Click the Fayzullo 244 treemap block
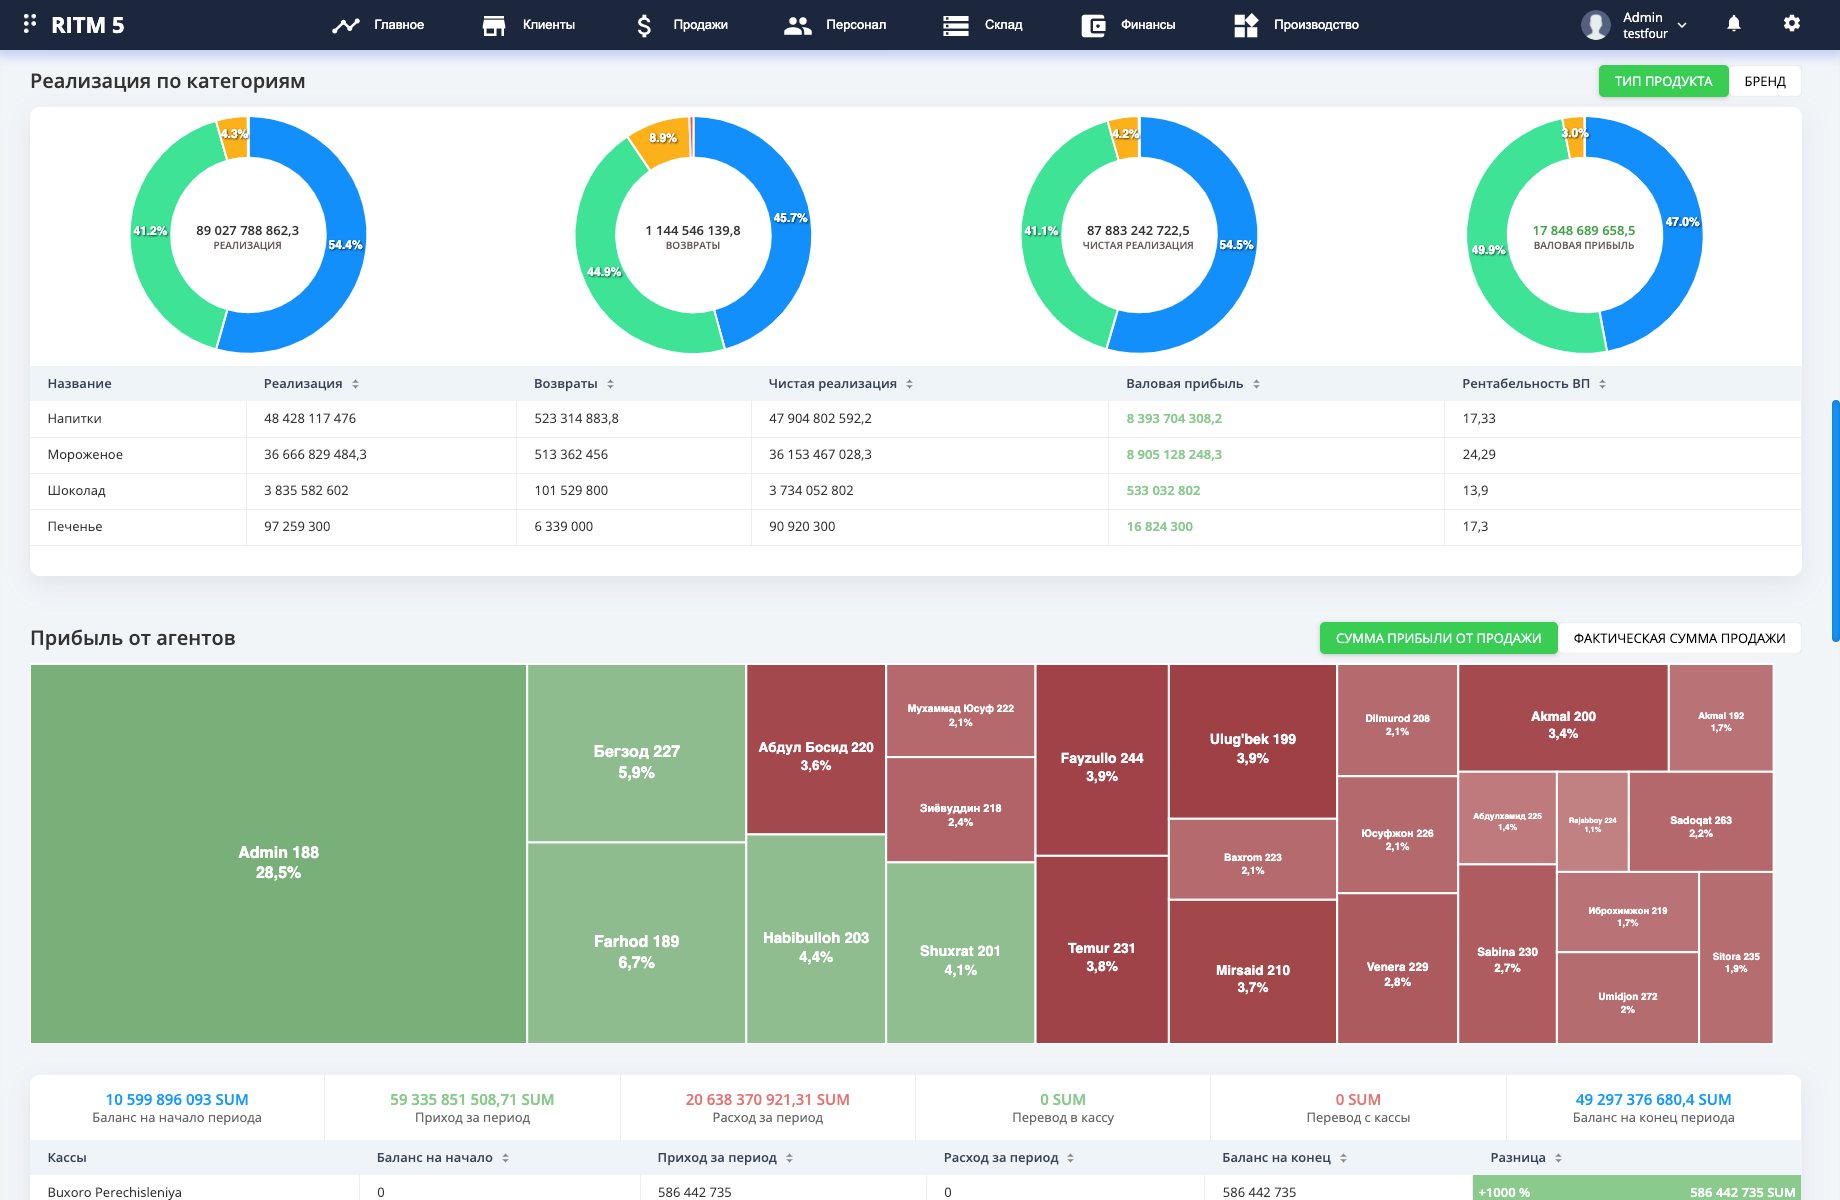 [1102, 760]
